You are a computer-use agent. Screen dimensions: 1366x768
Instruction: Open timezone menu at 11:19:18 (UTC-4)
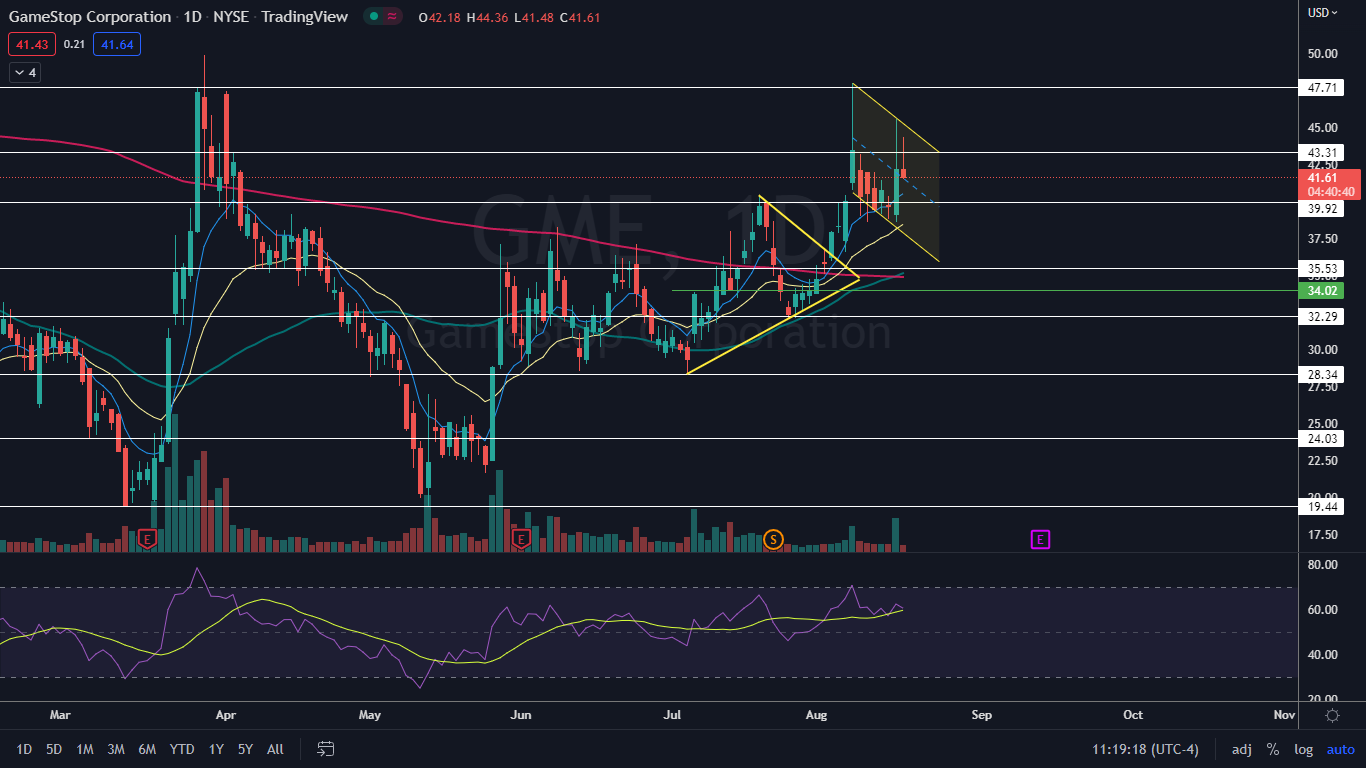1146,749
